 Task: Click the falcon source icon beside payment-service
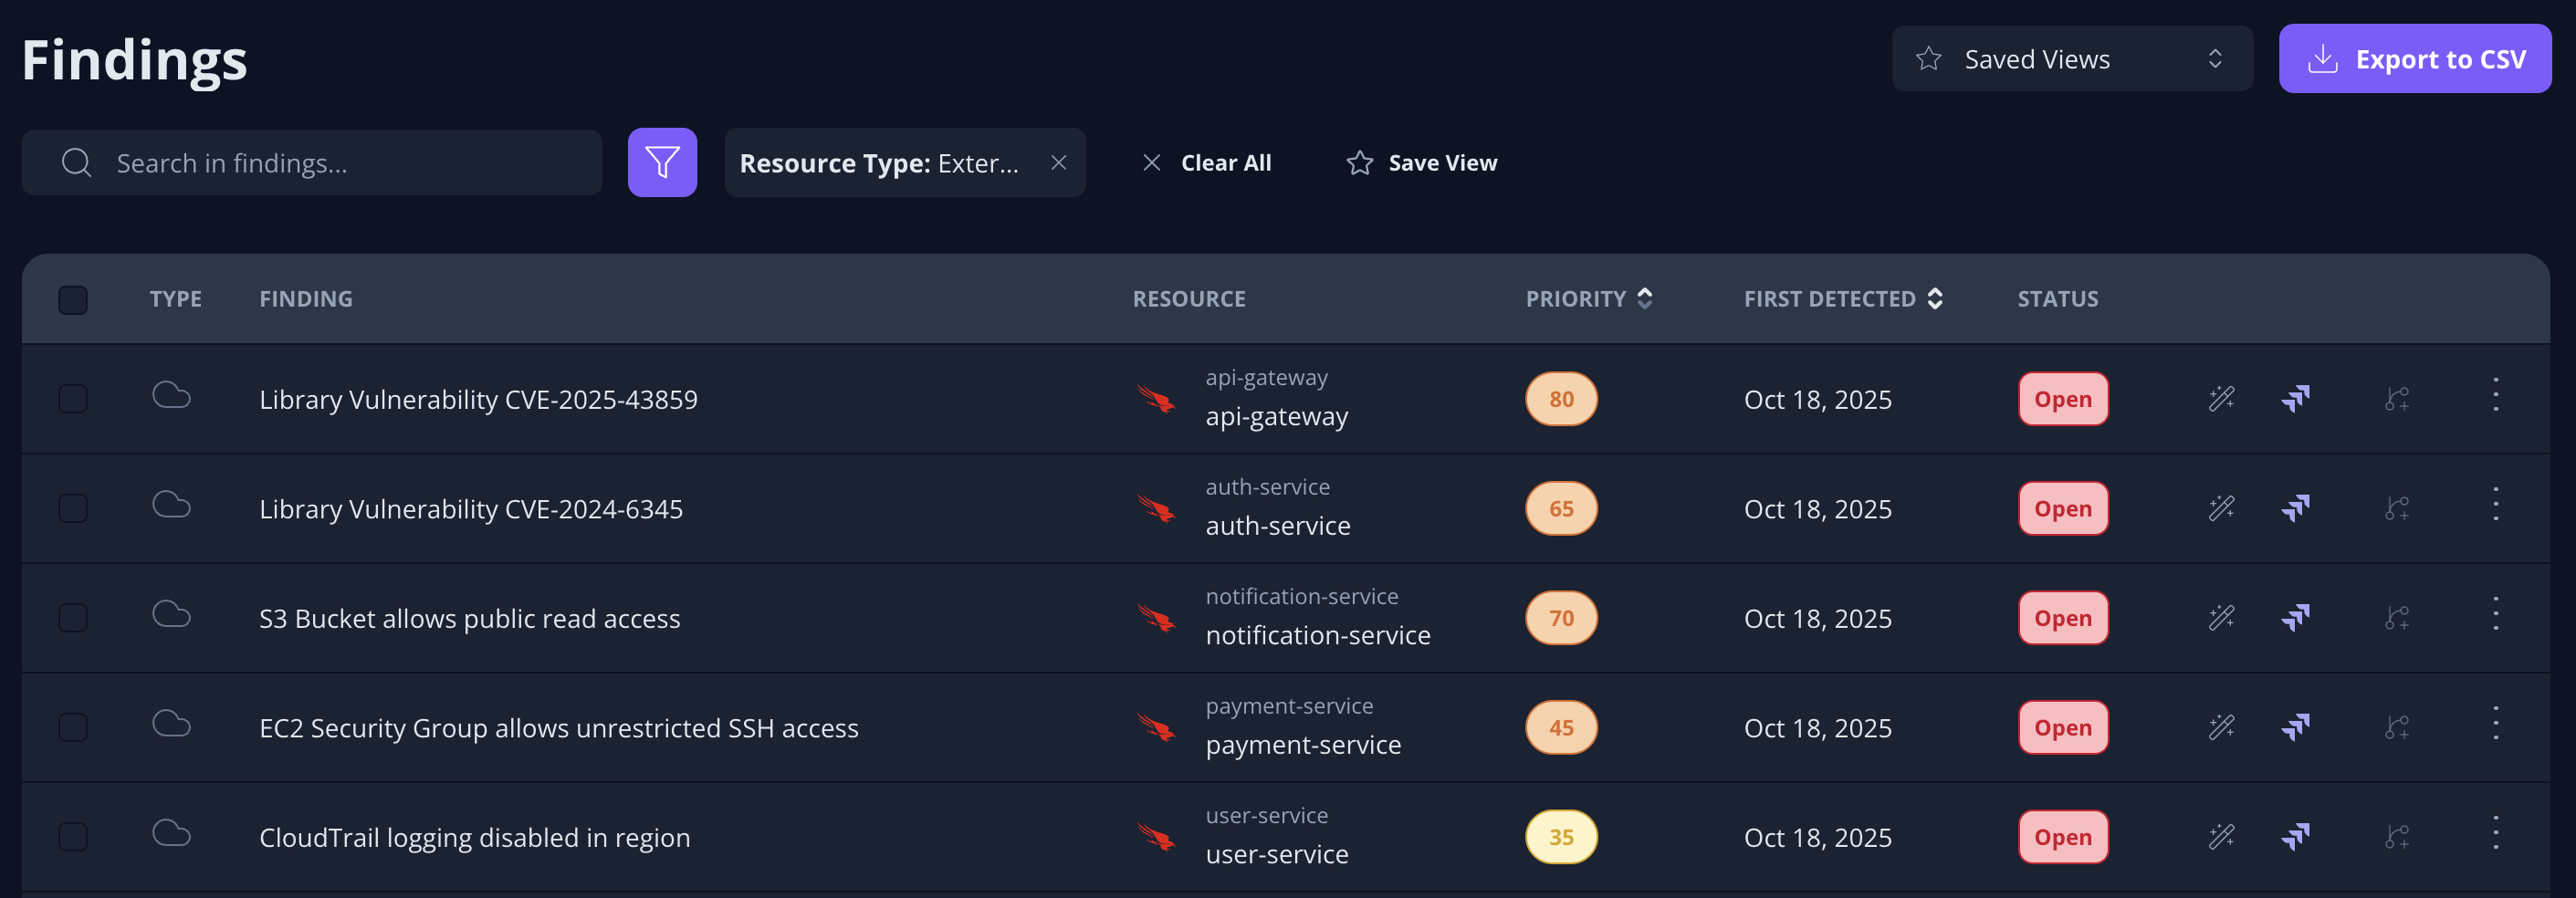pyautogui.click(x=1156, y=727)
